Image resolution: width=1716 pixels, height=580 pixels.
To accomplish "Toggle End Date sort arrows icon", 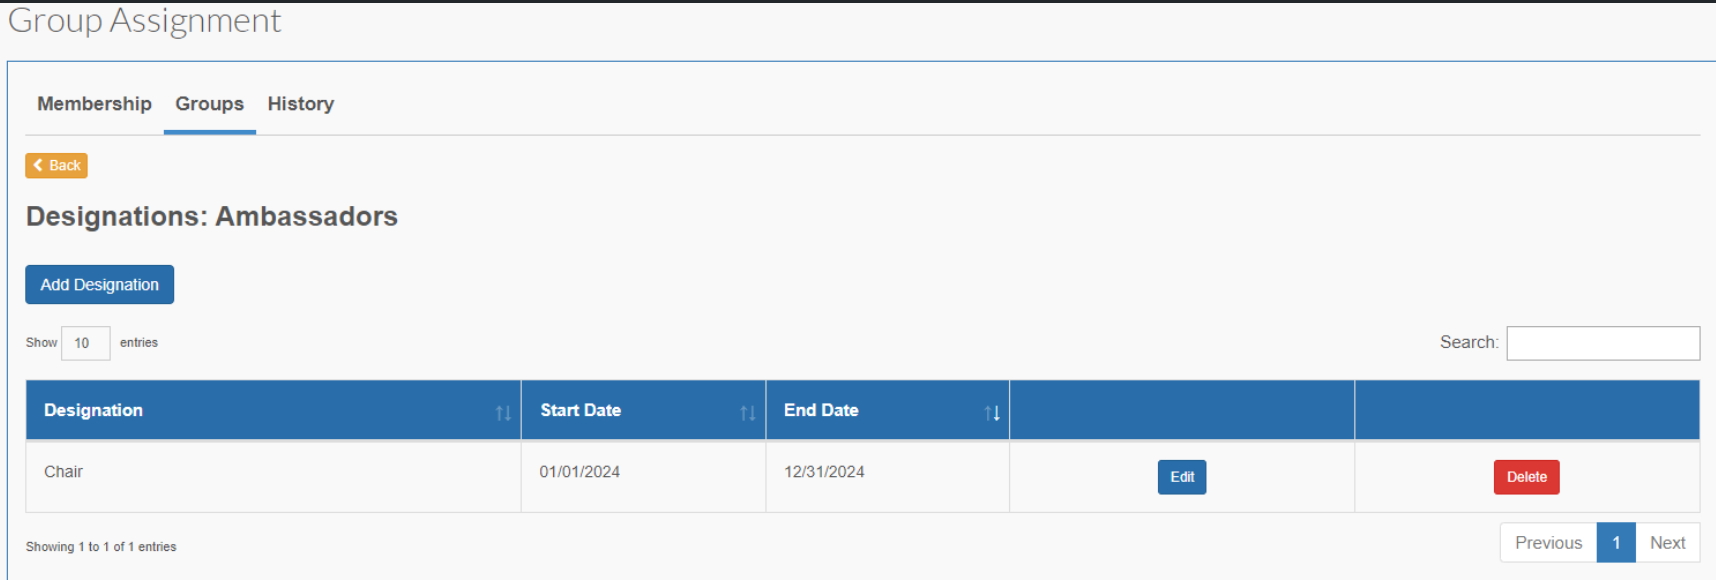I will [992, 413].
